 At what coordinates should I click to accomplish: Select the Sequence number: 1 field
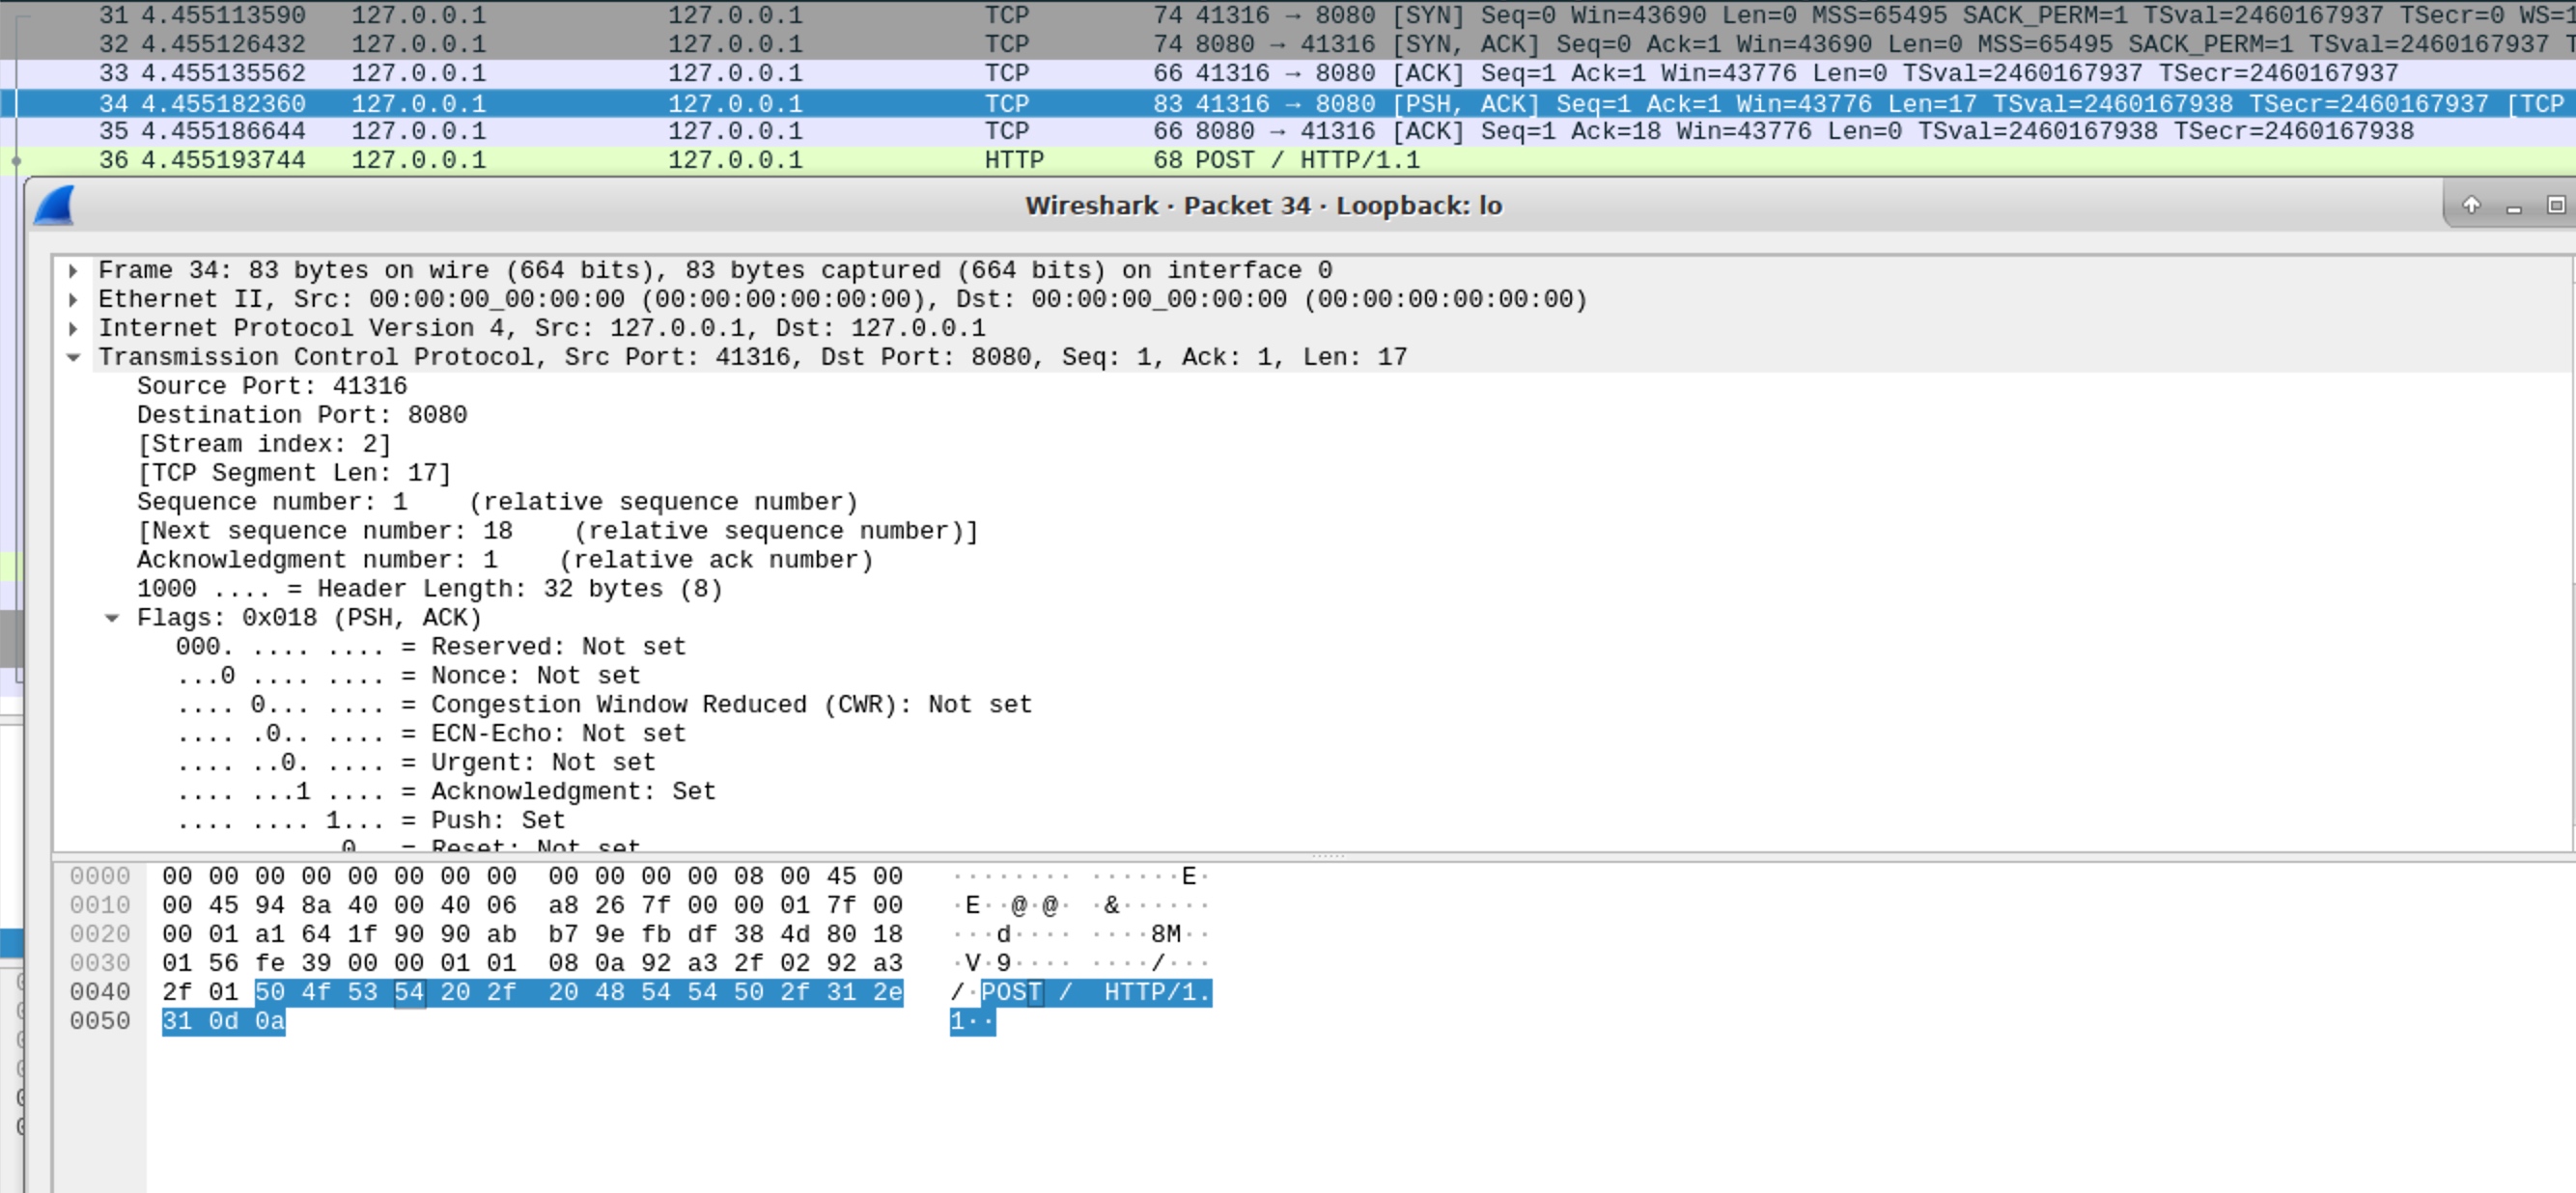497,503
